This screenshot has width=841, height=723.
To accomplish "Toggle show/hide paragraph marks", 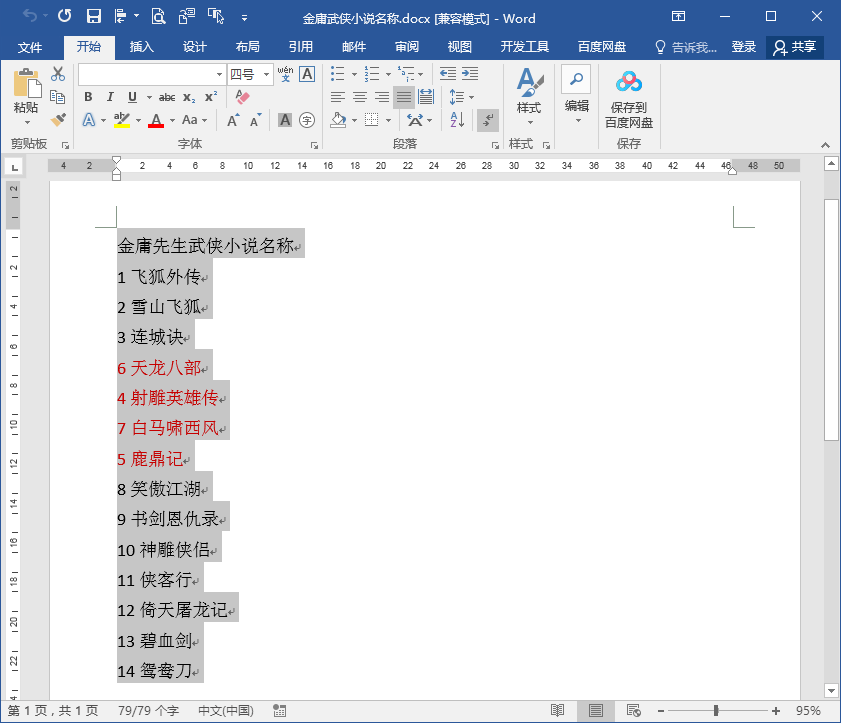I will coord(488,120).
